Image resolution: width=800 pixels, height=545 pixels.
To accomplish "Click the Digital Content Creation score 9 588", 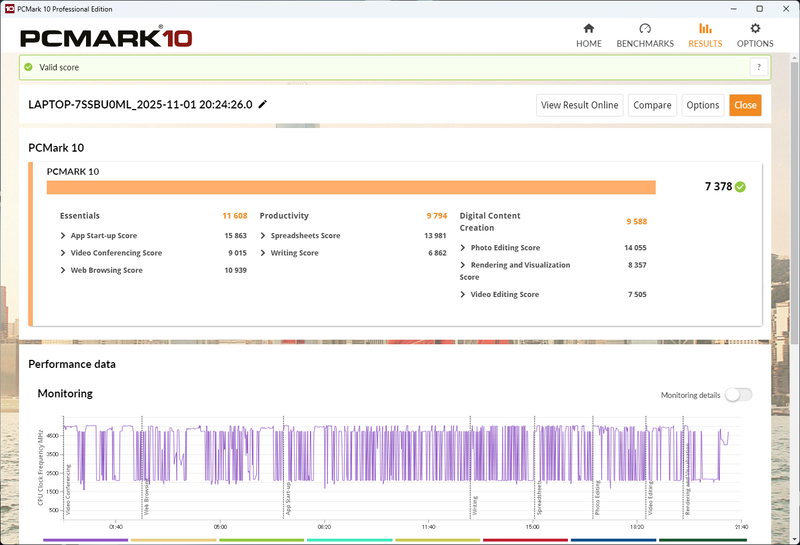I will point(637,221).
